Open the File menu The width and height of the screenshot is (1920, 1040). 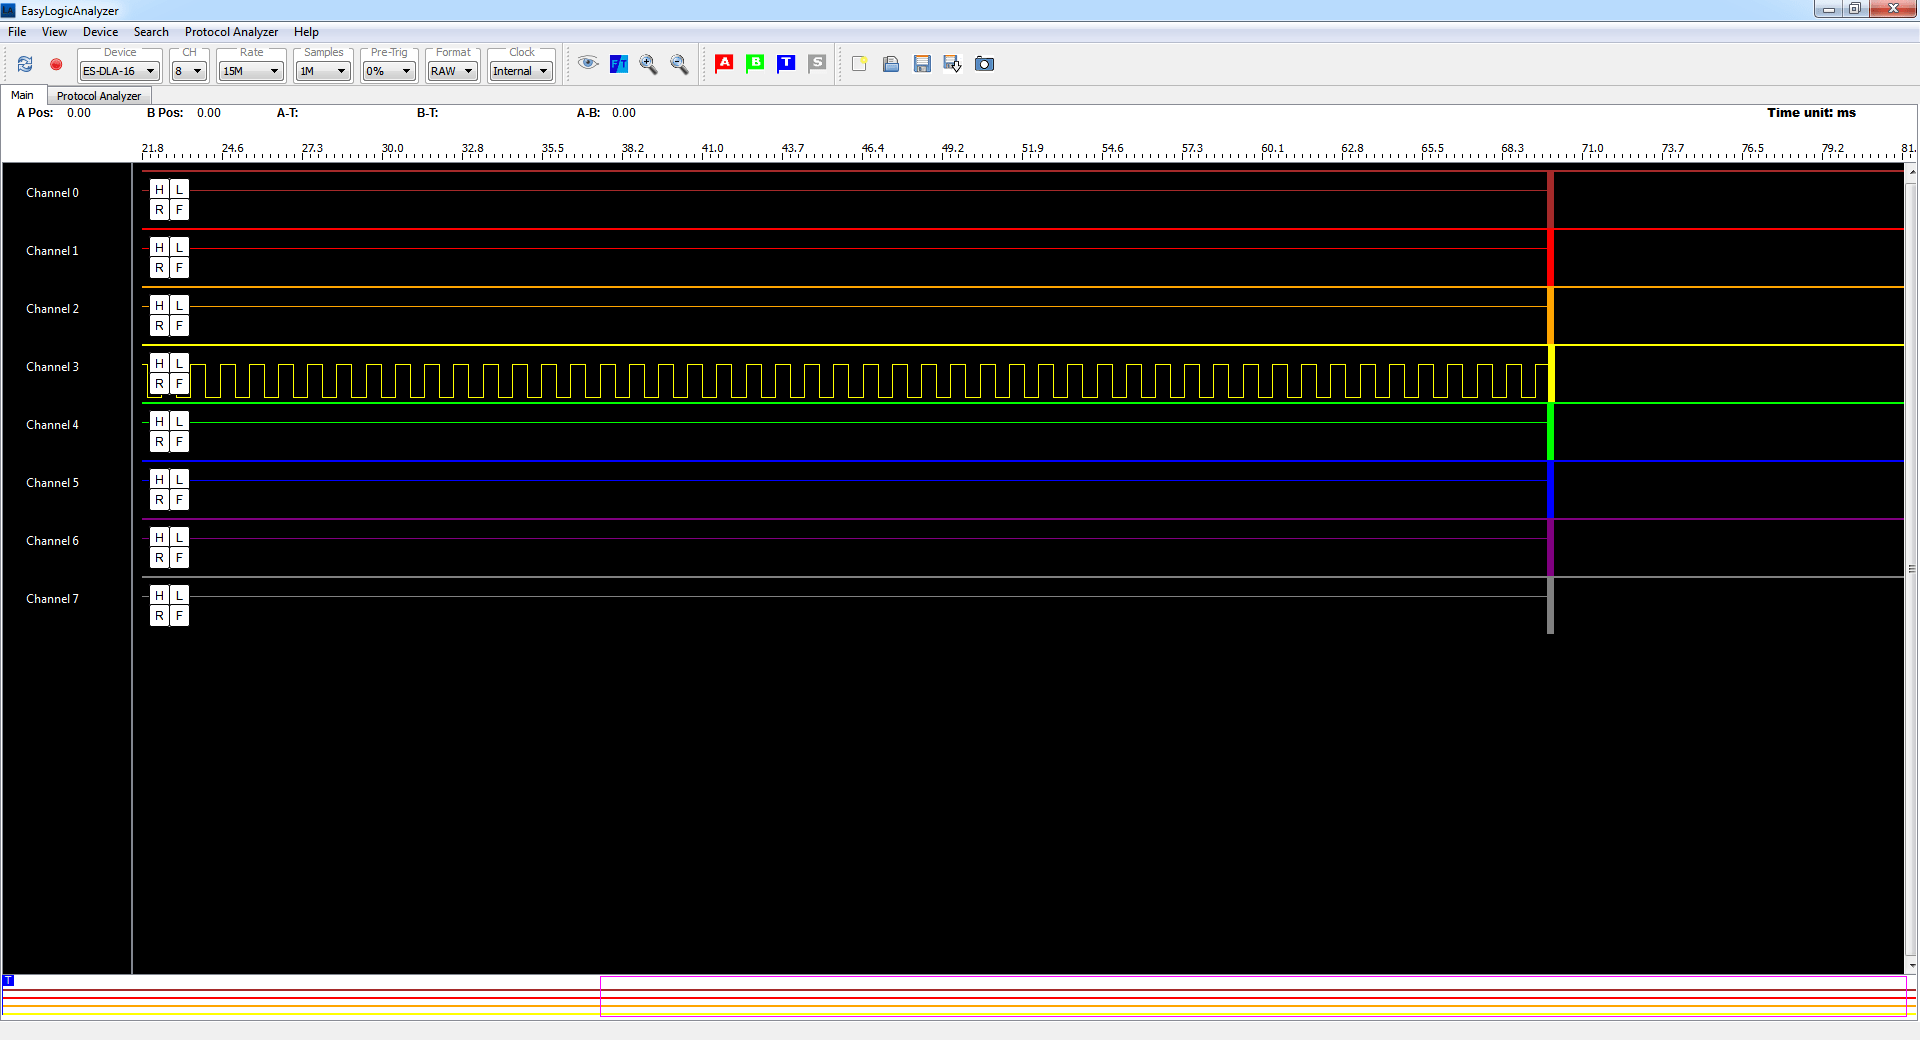point(17,32)
